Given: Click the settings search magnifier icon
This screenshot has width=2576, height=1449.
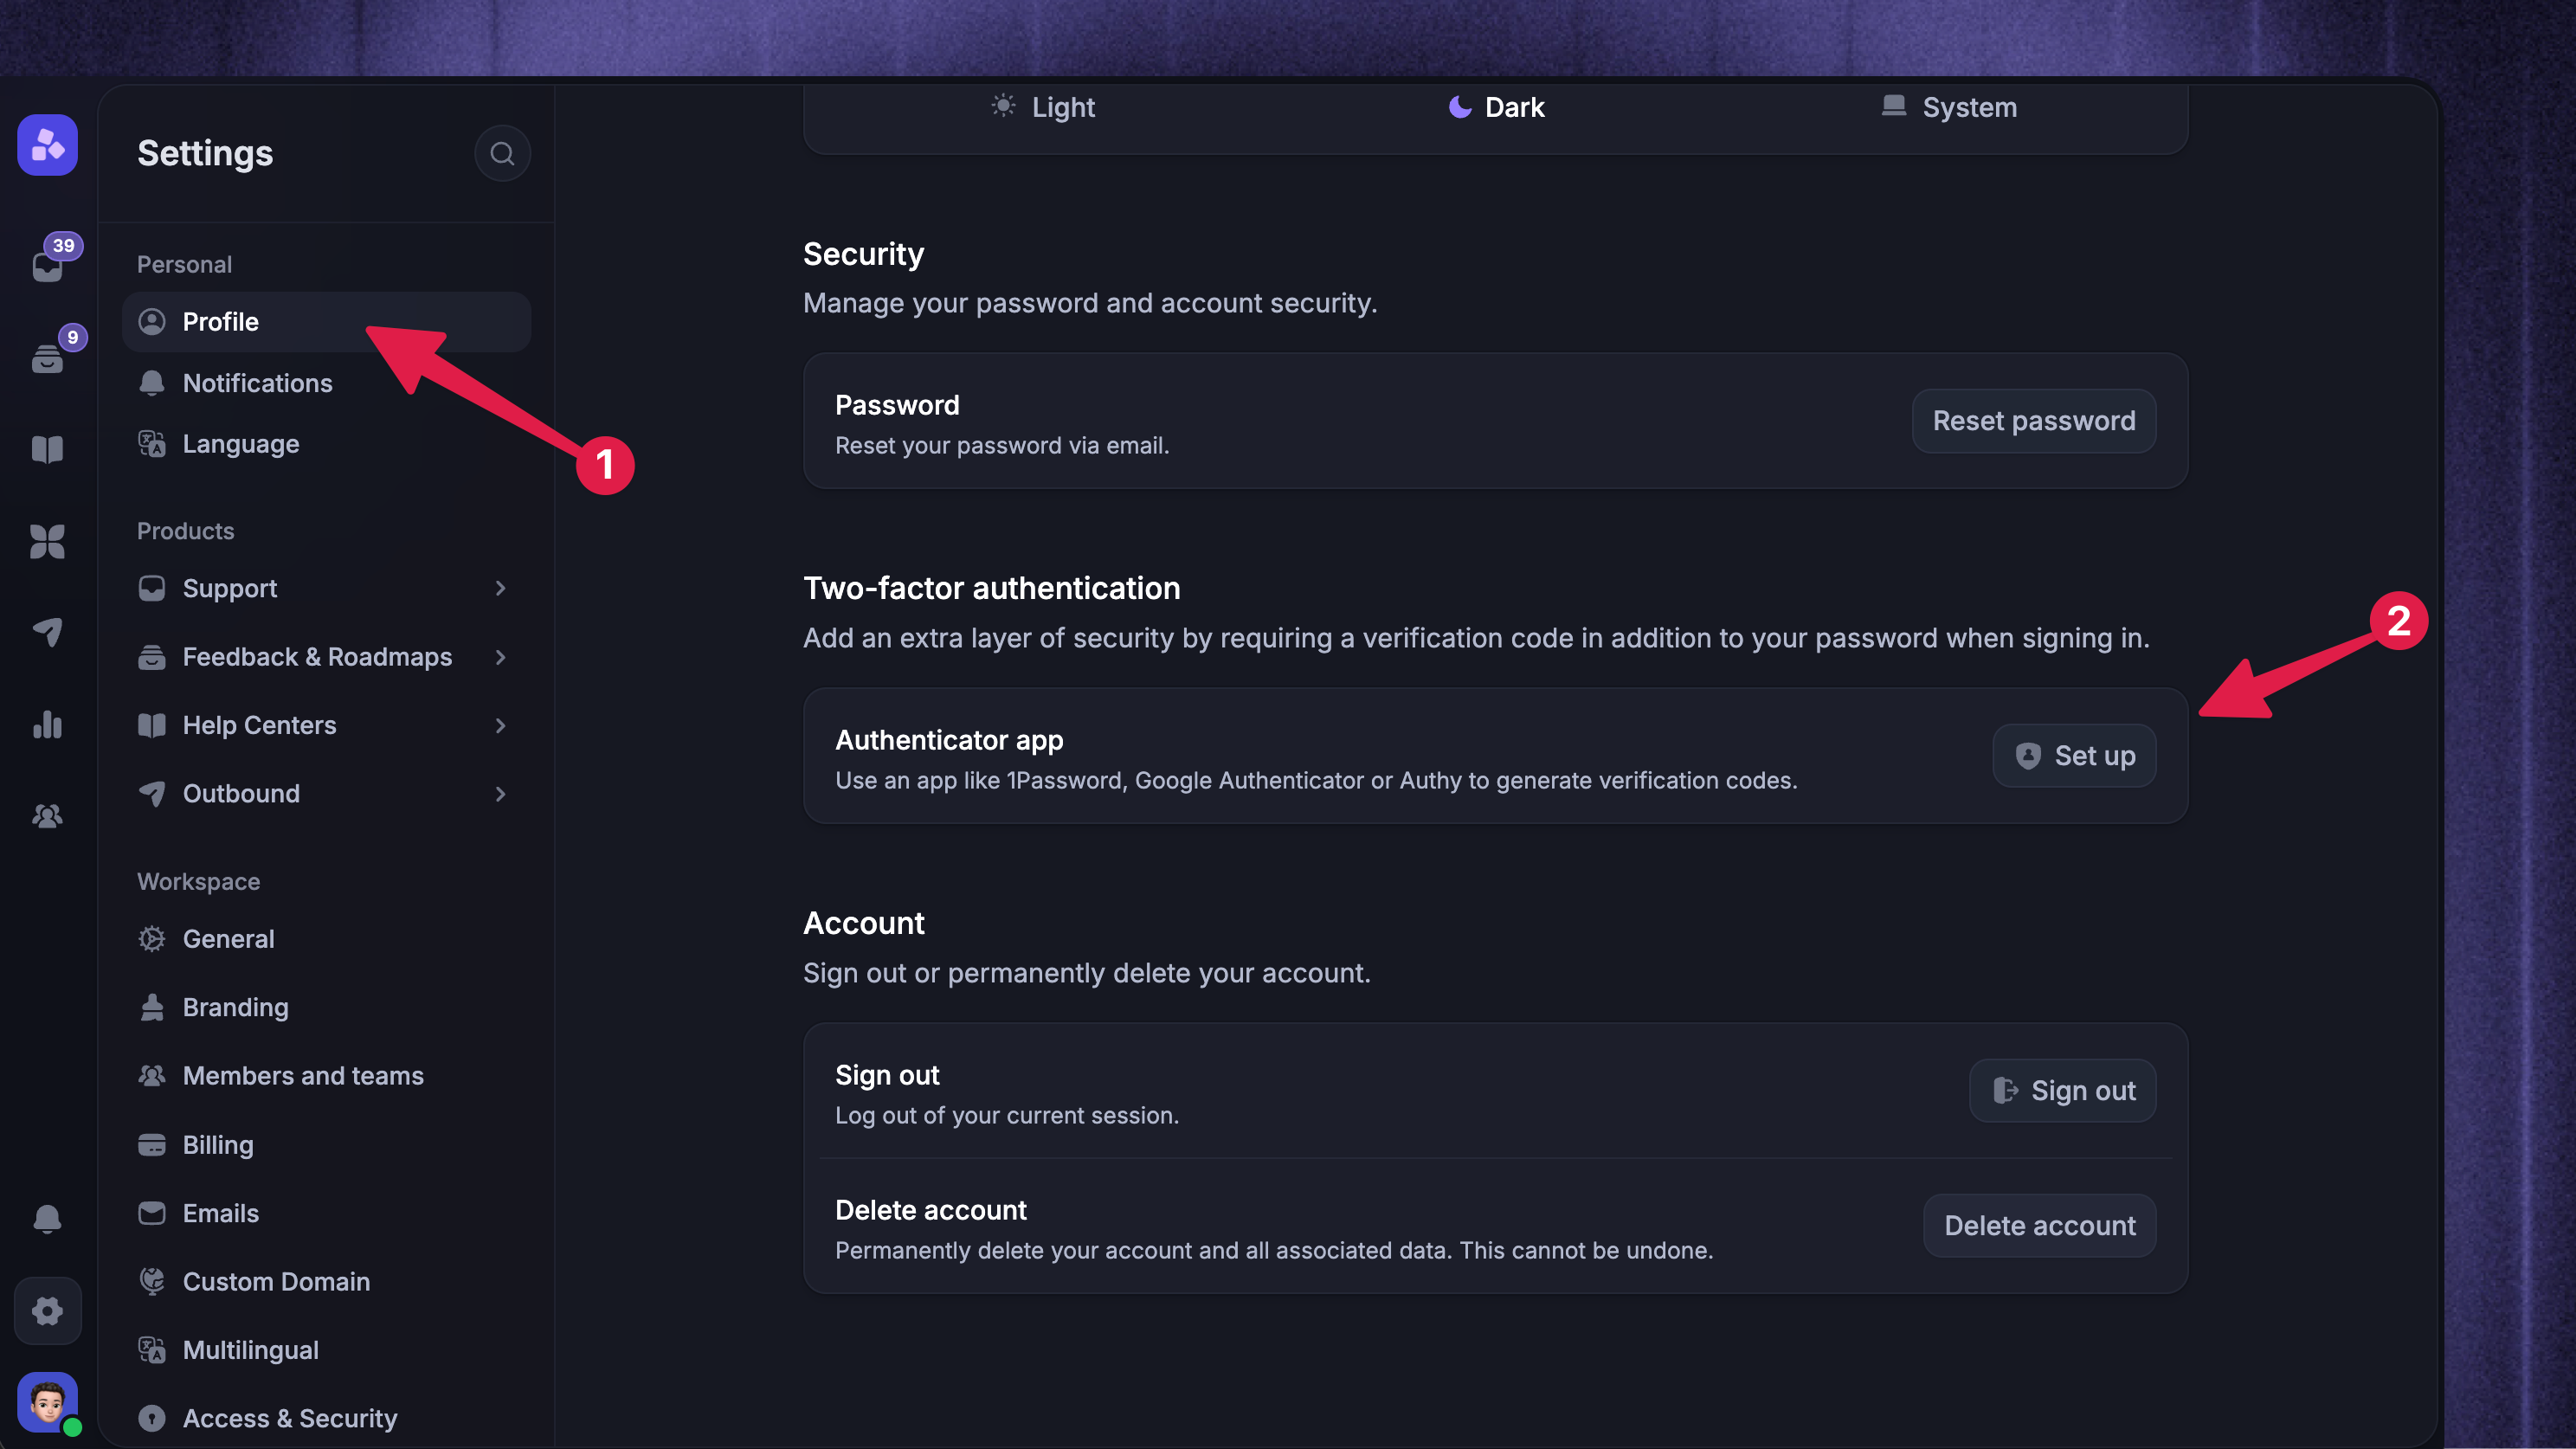Looking at the screenshot, I should coord(502,153).
